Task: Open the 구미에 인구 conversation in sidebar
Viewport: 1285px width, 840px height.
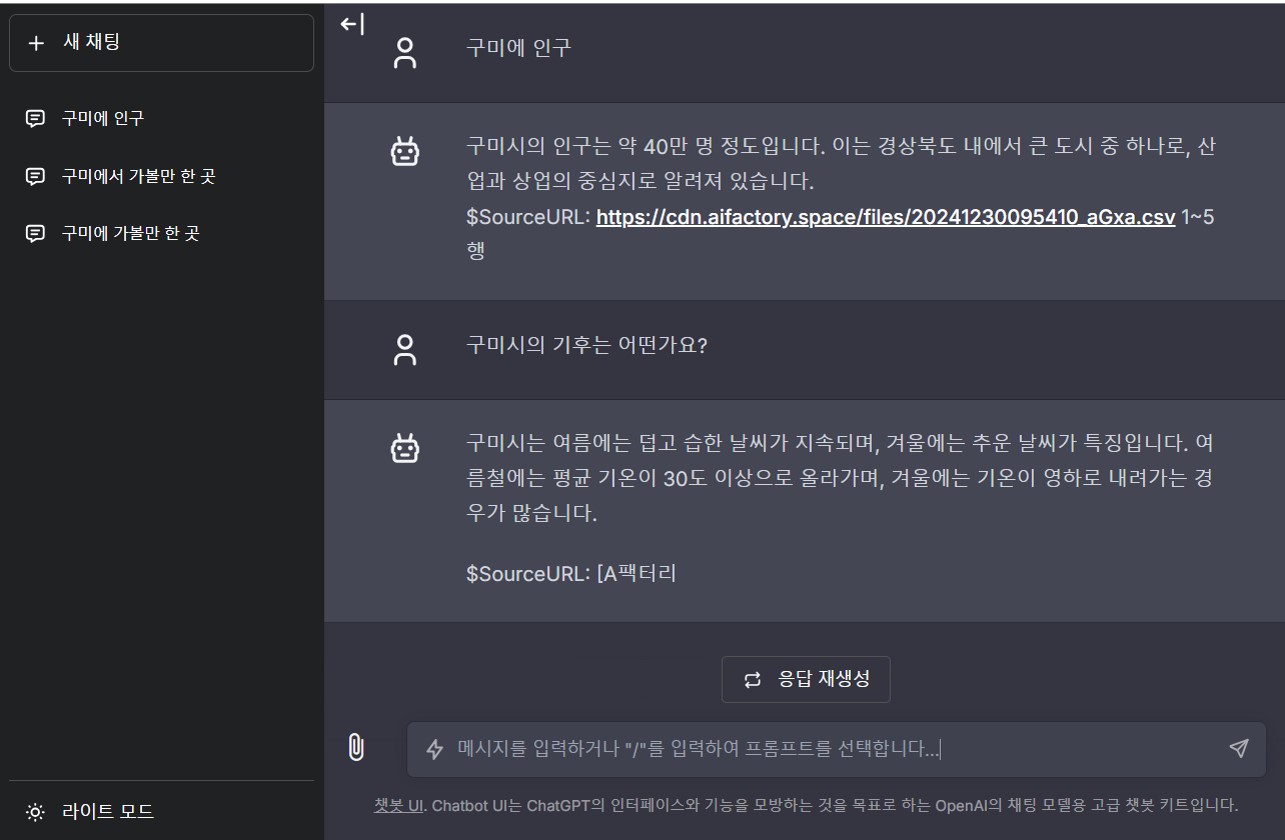Action: 102,118
